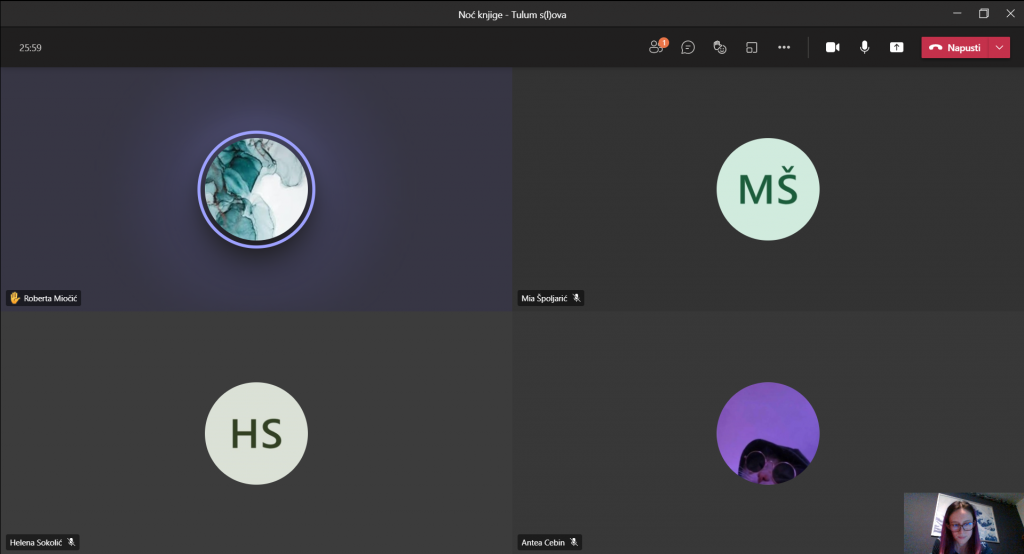Click the Mia Špoljarić name label

(543, 298)
